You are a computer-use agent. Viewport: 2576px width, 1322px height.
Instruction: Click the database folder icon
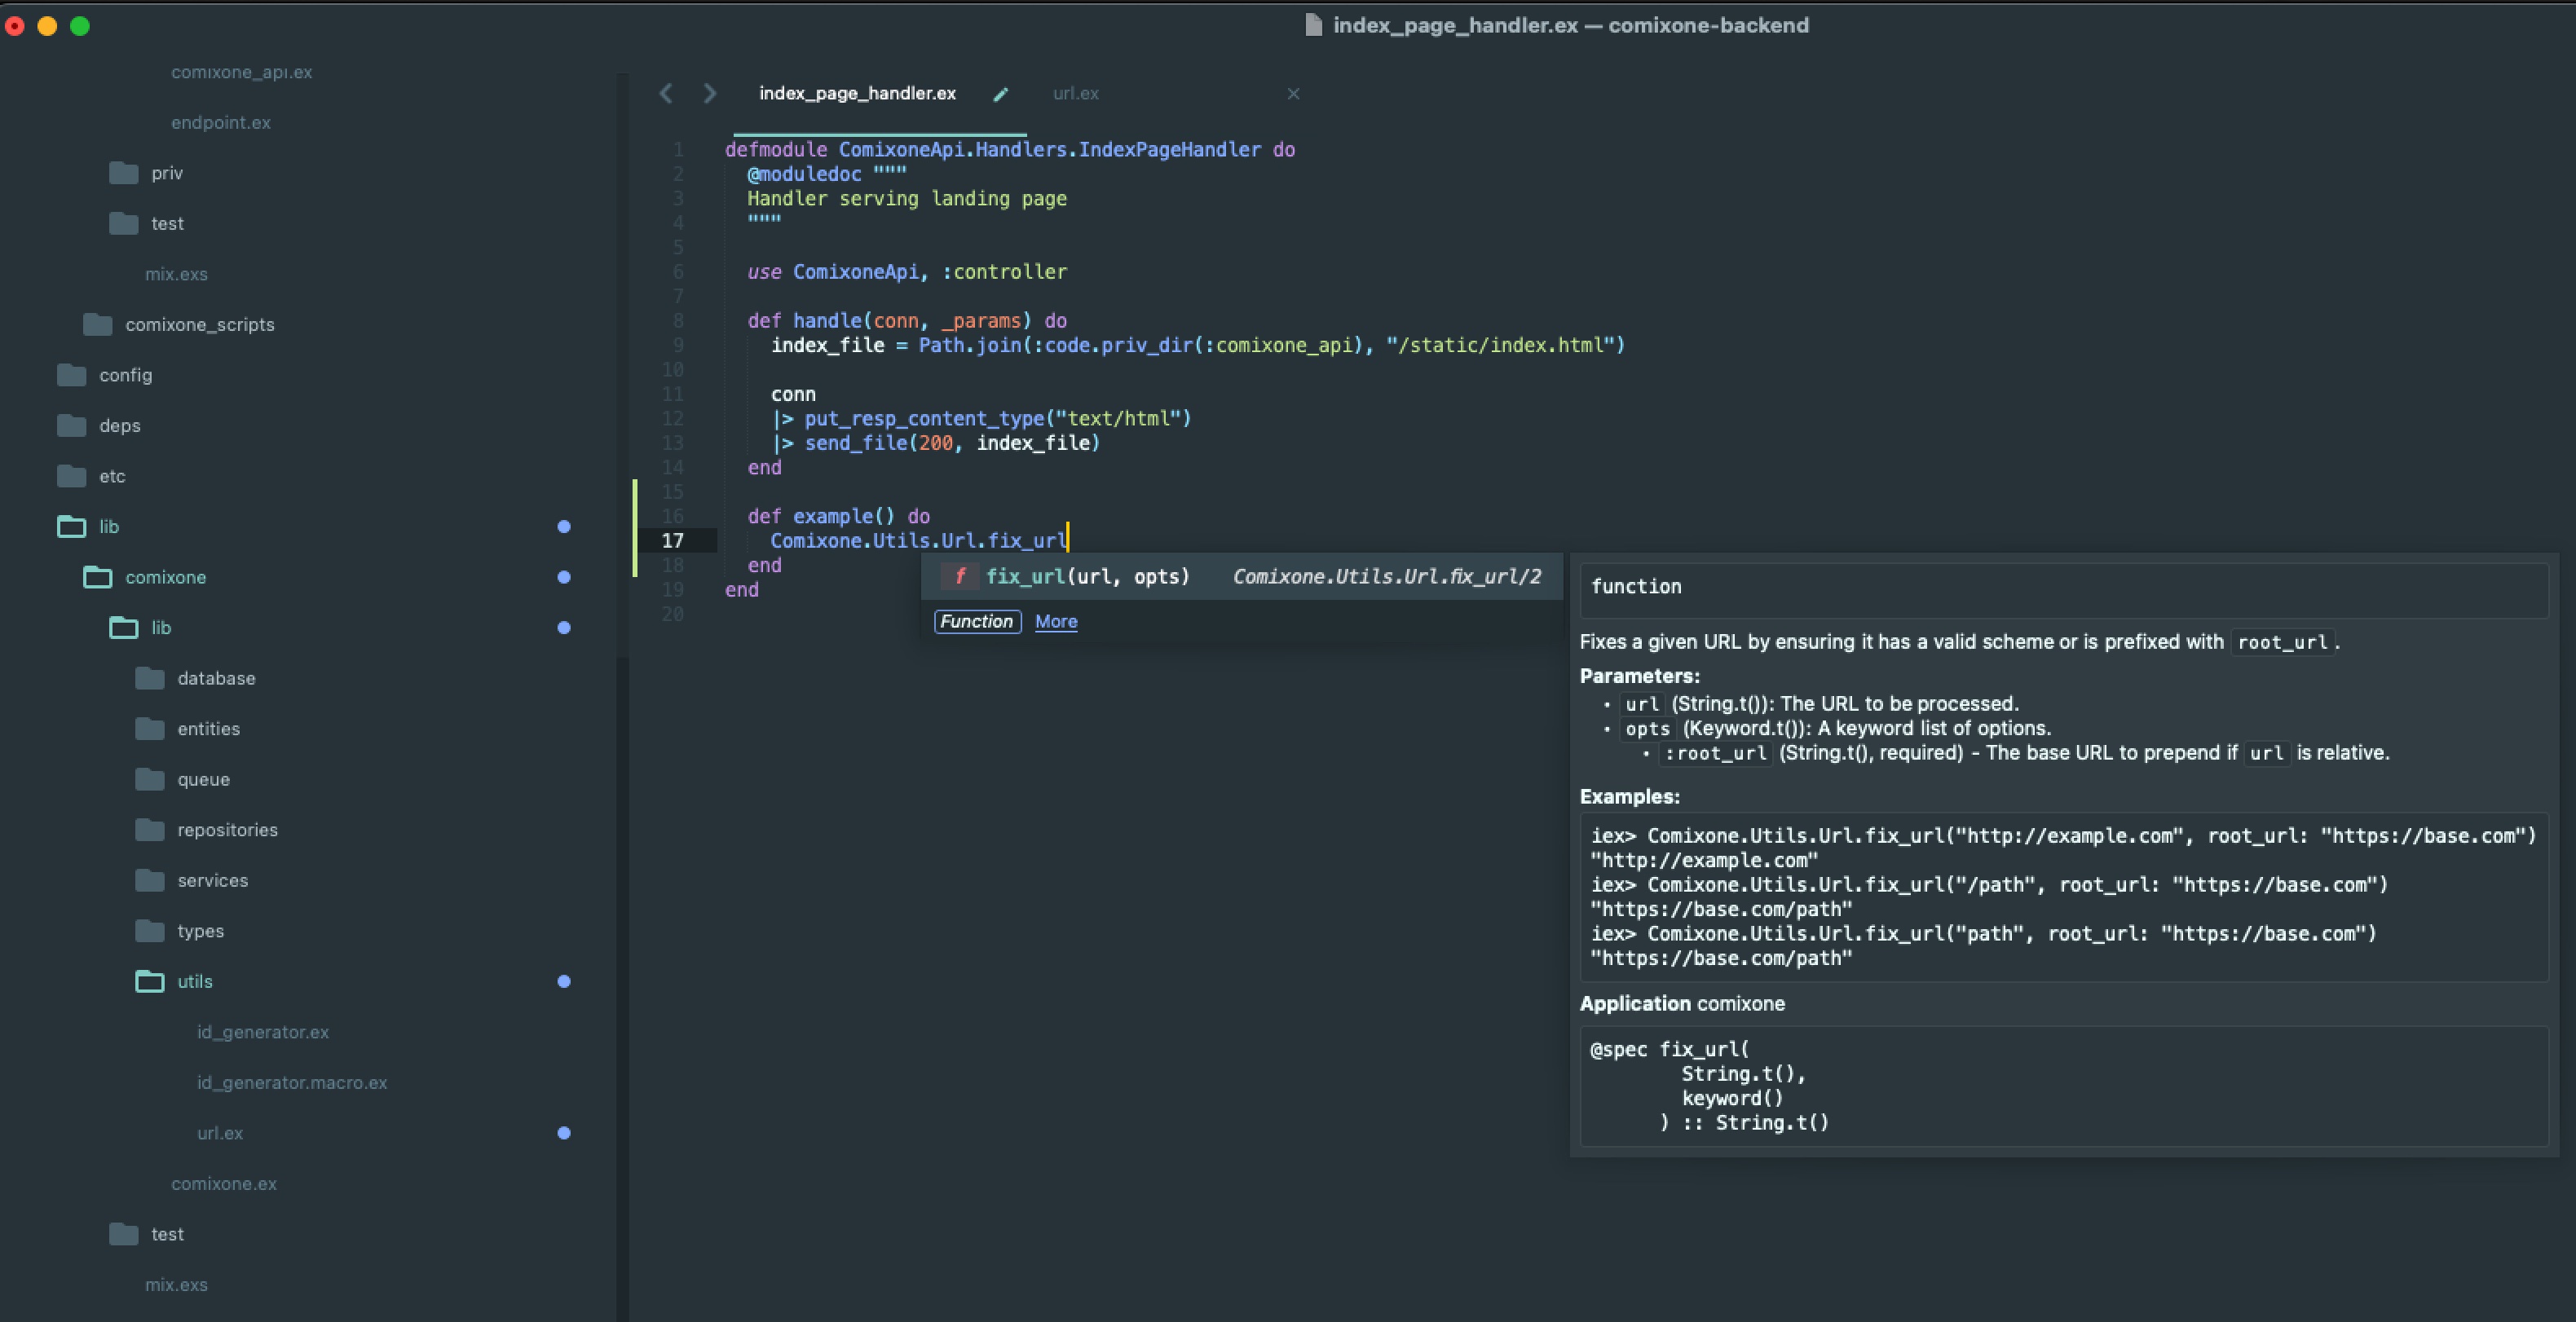click(149, 678)
